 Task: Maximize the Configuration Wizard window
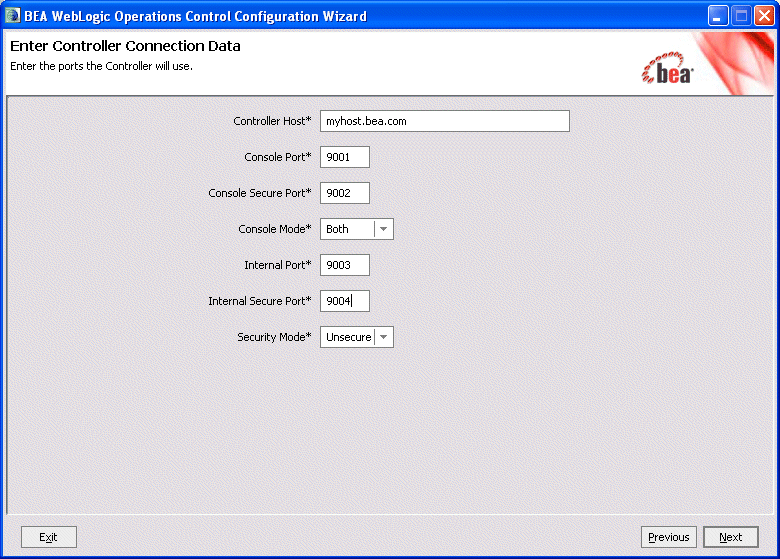(741, 16)
